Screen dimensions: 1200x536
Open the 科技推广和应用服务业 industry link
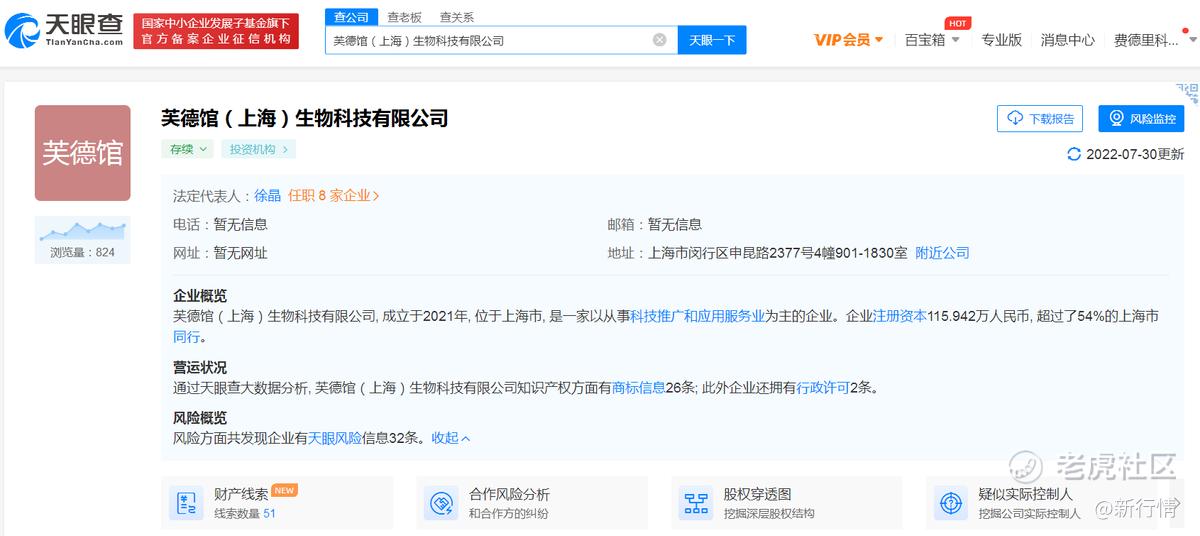[698, 316]
